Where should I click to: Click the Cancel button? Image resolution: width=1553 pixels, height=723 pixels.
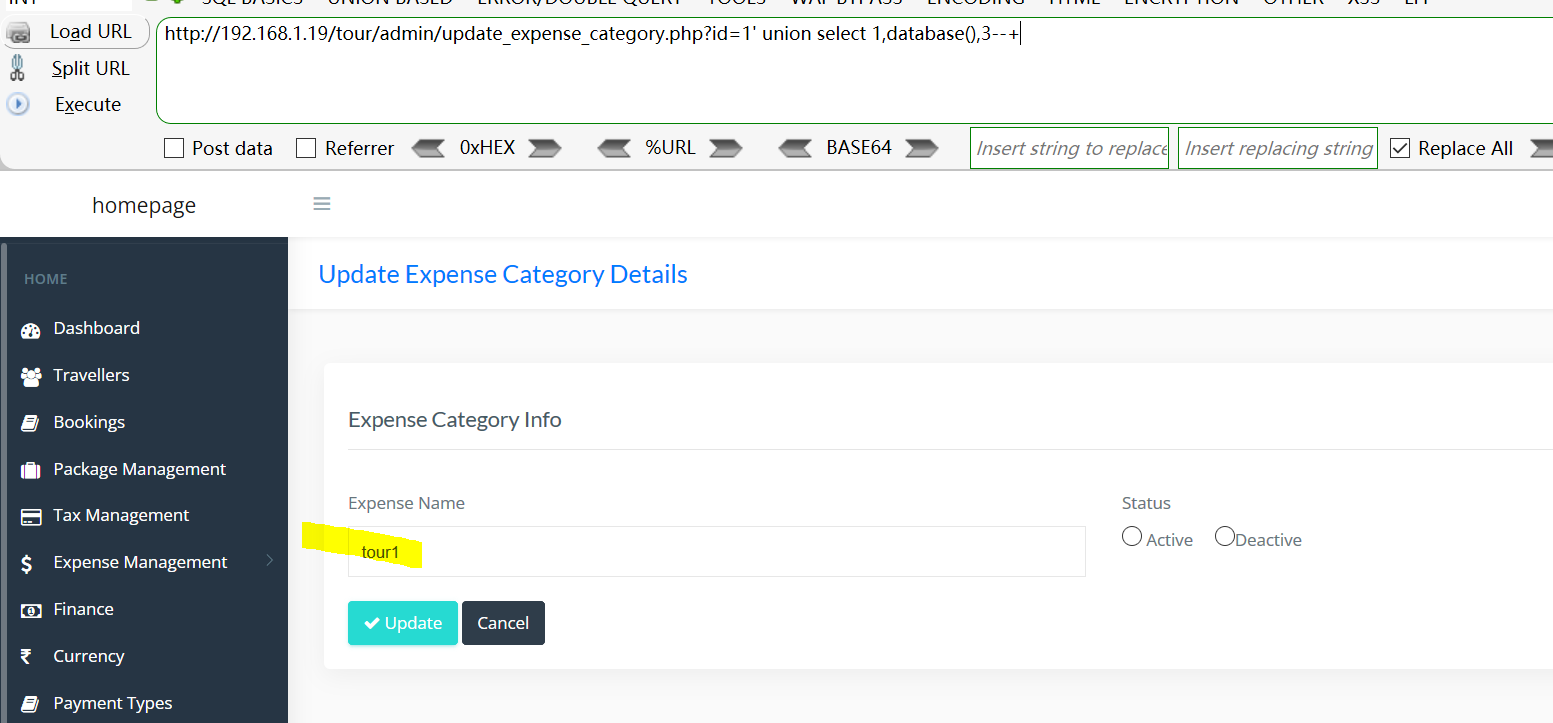[x=503, y=623]
